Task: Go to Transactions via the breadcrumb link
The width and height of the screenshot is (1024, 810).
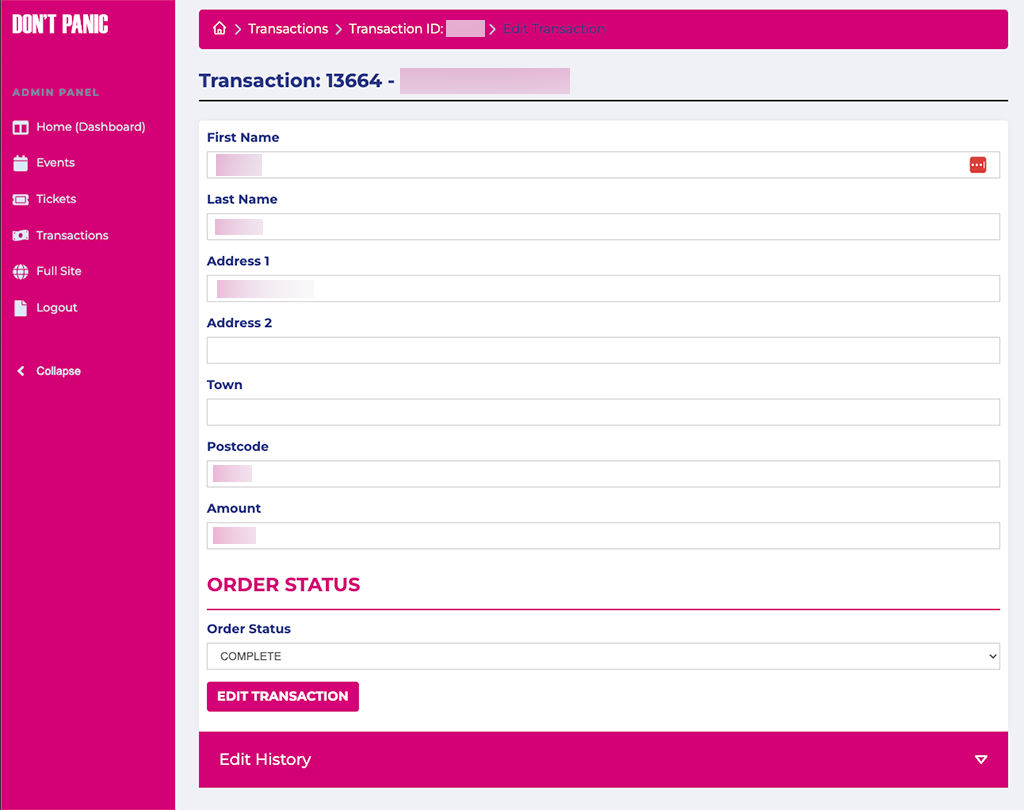Action: 288,29
